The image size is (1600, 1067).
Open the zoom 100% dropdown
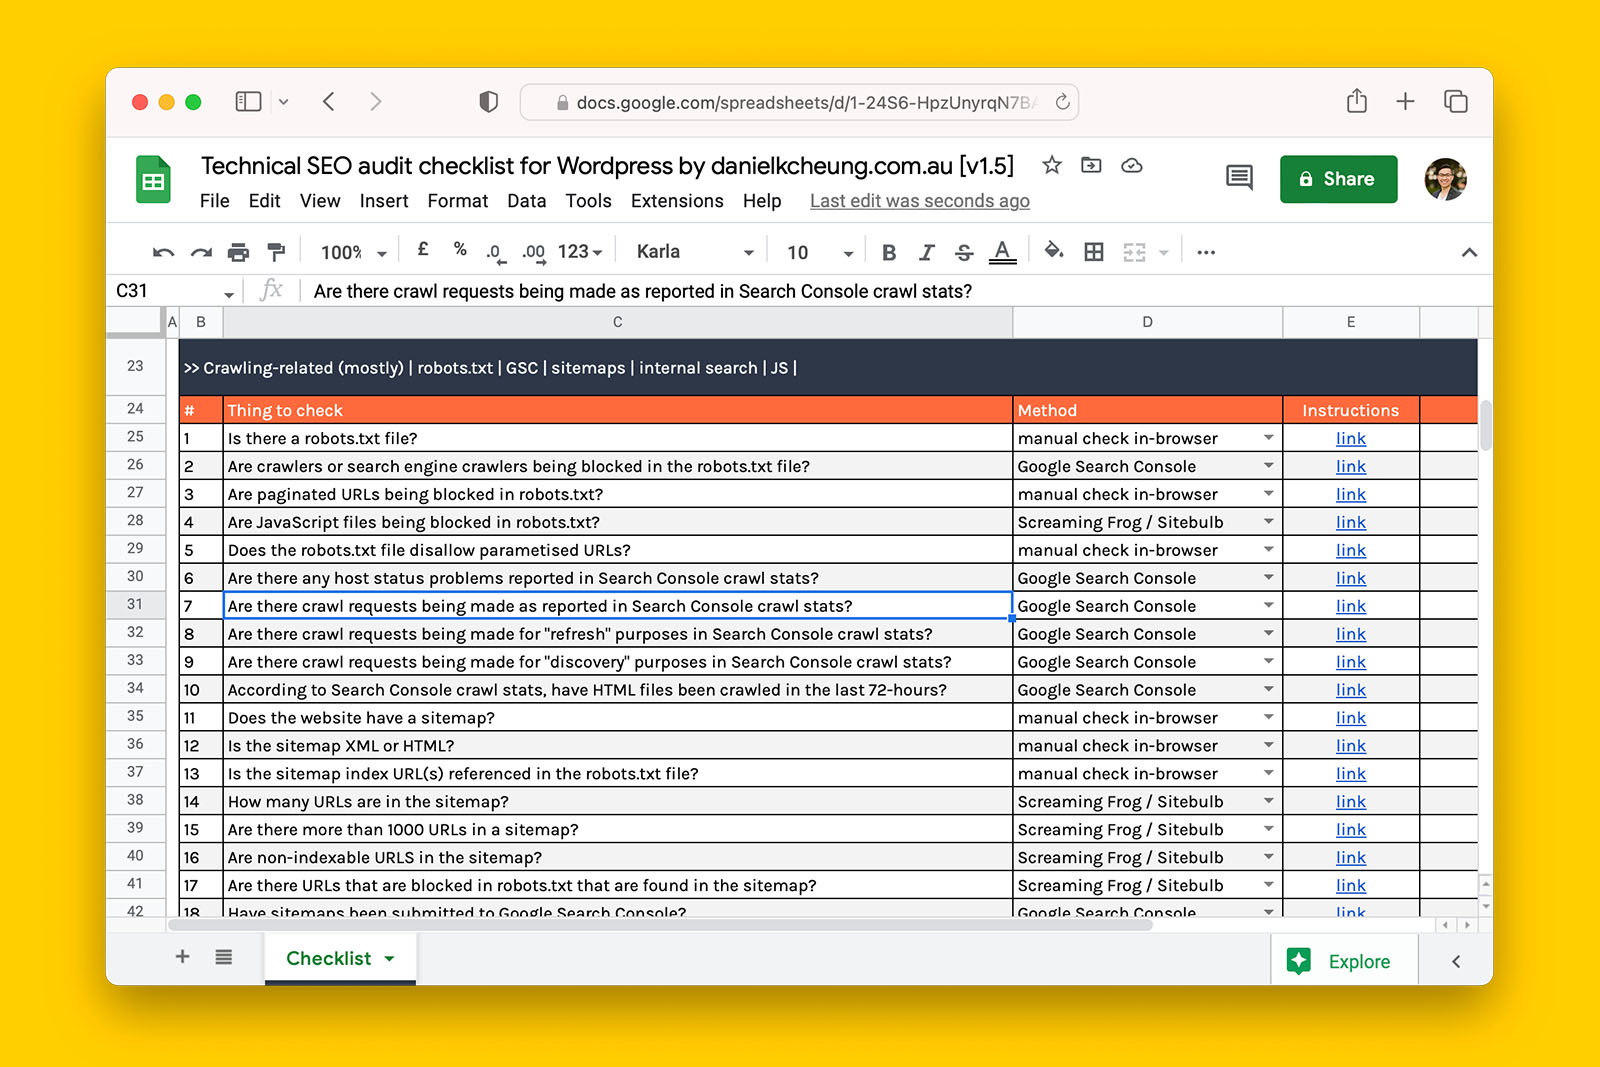tap(353, 253)
